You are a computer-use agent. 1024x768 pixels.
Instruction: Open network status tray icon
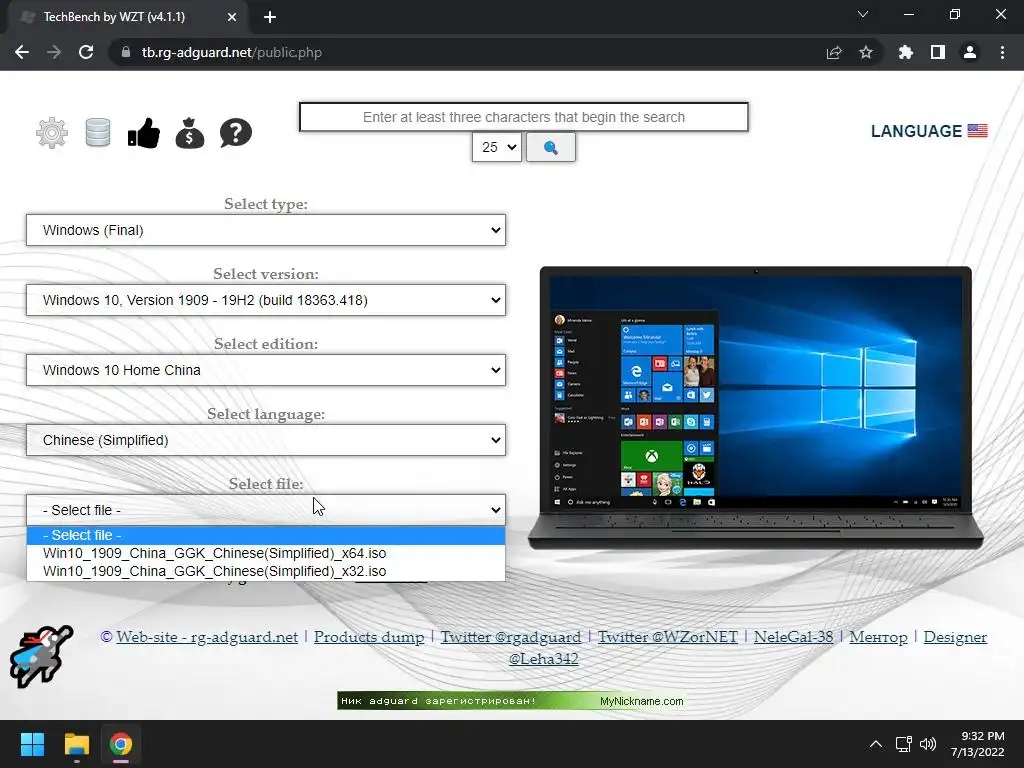point(903,744)
